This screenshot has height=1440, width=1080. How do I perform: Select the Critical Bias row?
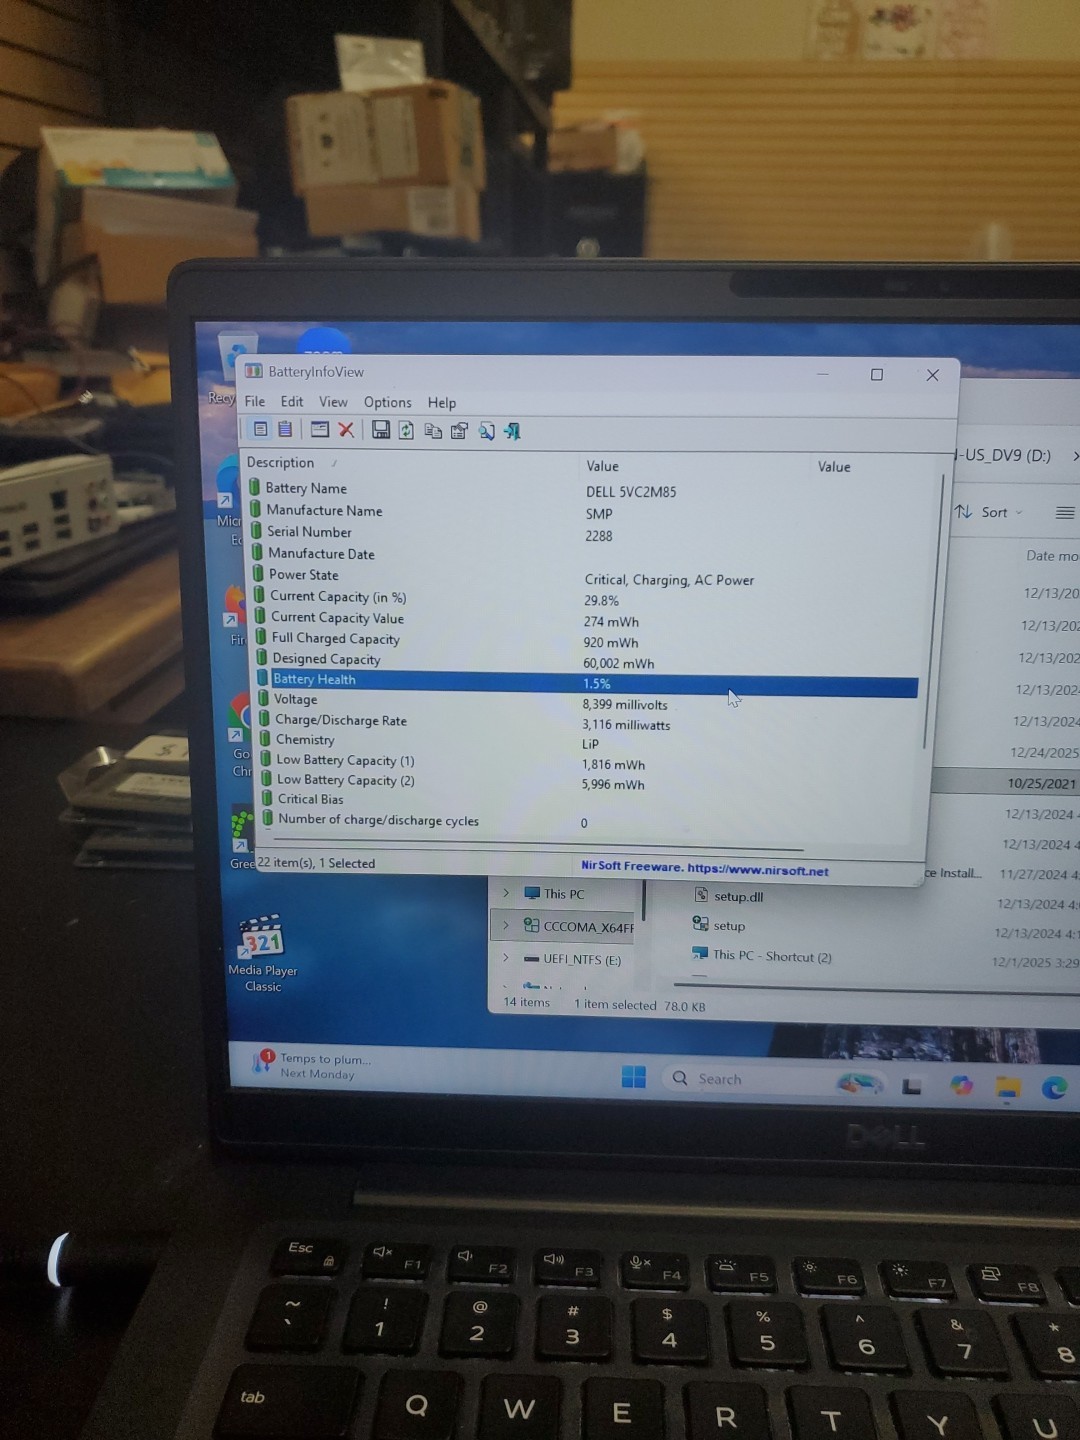[x=590, y=800]
